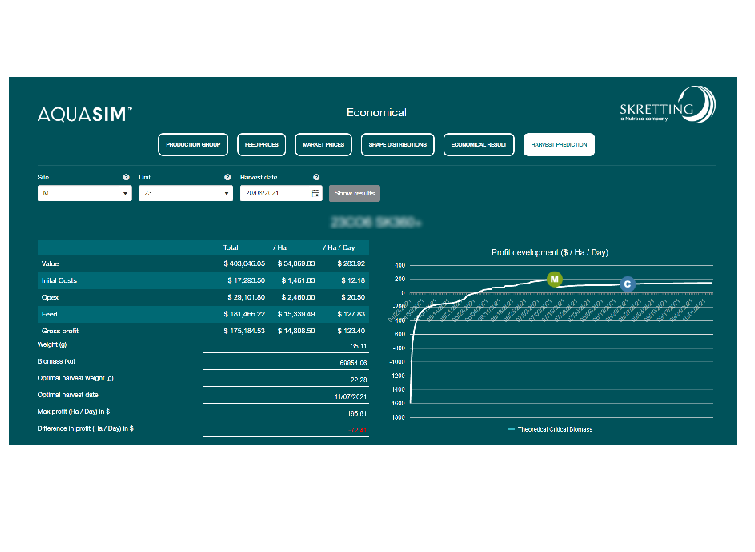The image size is (755, 552).
Task: Go to the Shape Distributions tab
Action: [x=397, y=144]
